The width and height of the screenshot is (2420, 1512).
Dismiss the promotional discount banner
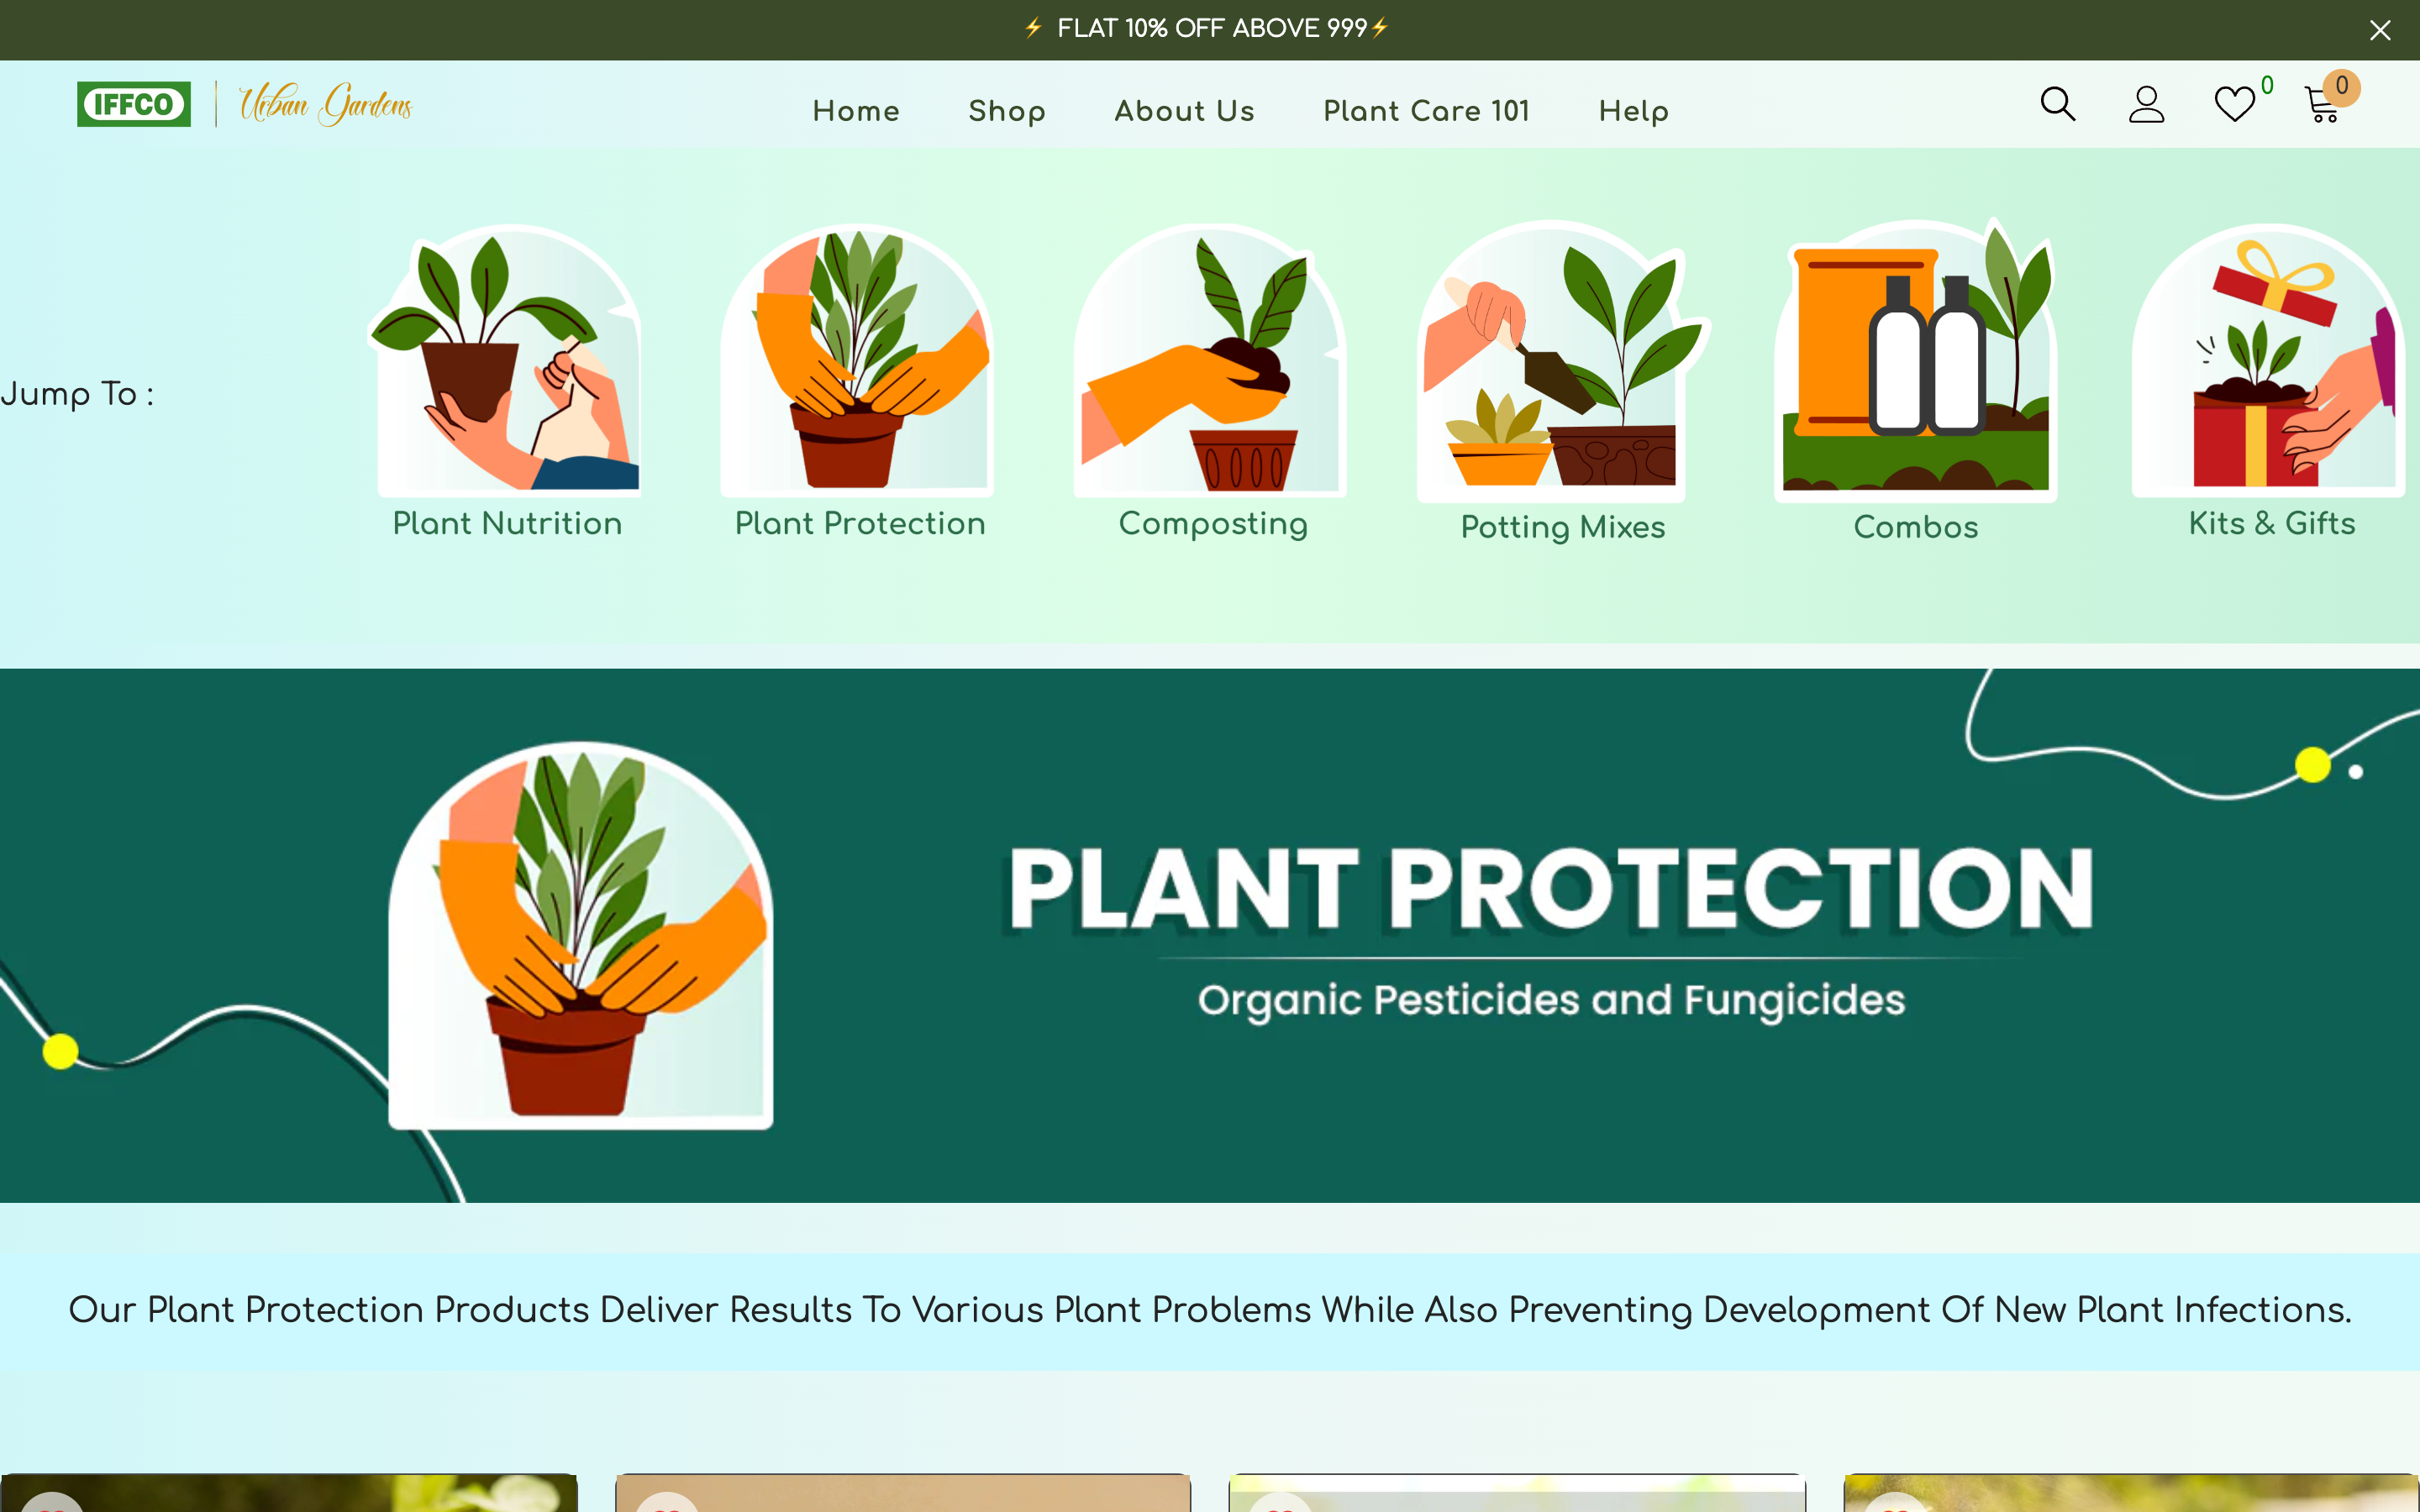click(x=2380, y=29)
